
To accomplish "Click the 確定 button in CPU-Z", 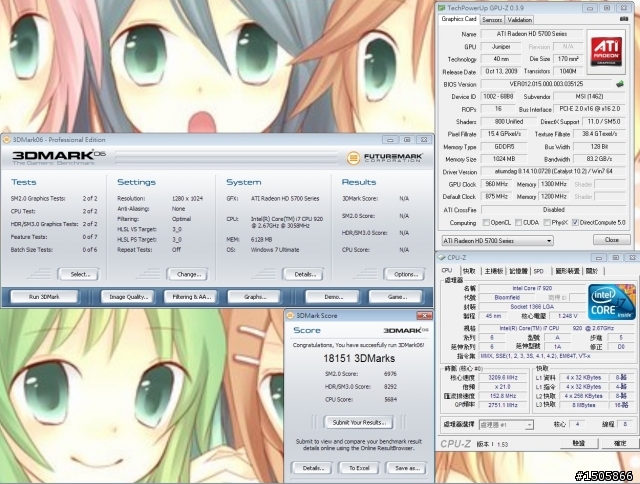I will click(620, 443).
